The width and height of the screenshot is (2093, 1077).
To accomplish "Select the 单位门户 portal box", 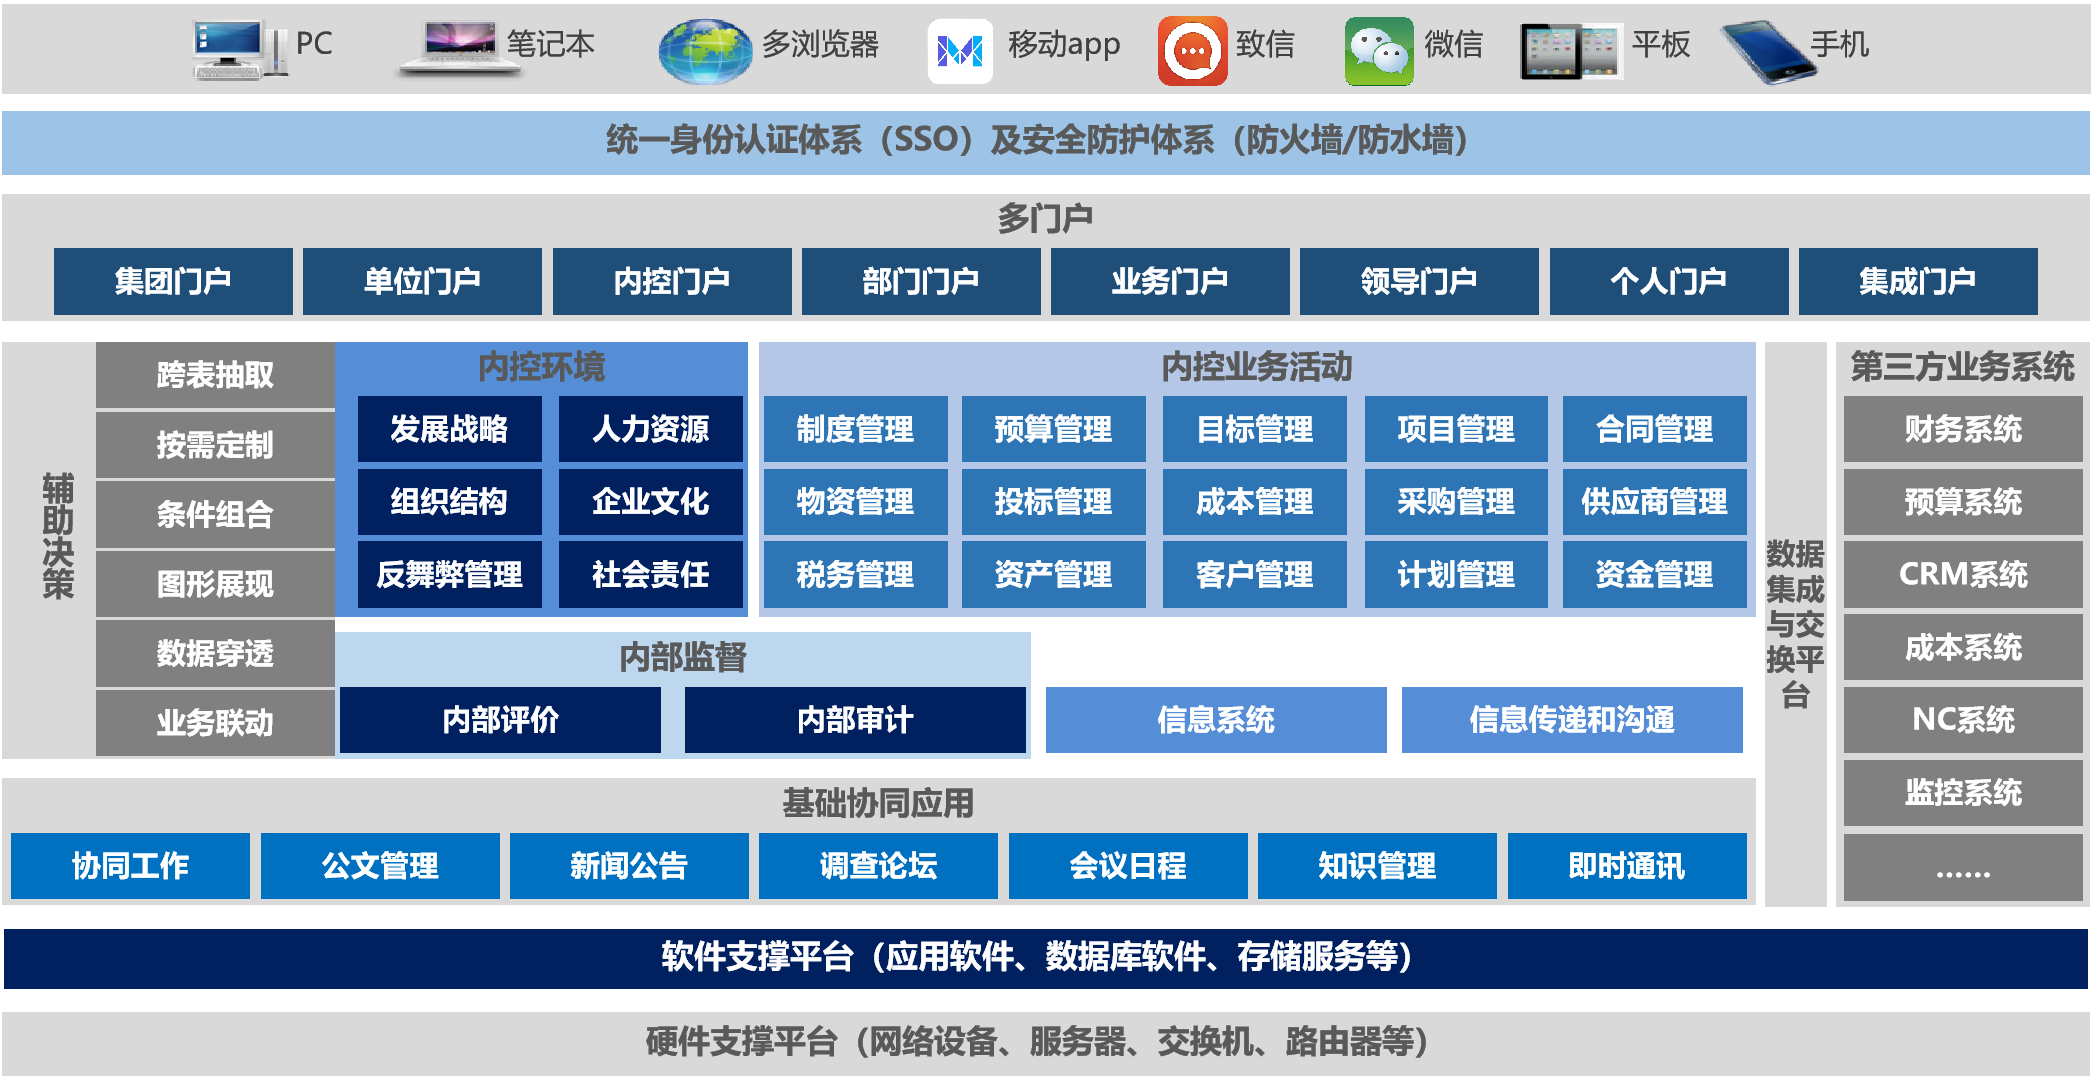I will 422,281.
